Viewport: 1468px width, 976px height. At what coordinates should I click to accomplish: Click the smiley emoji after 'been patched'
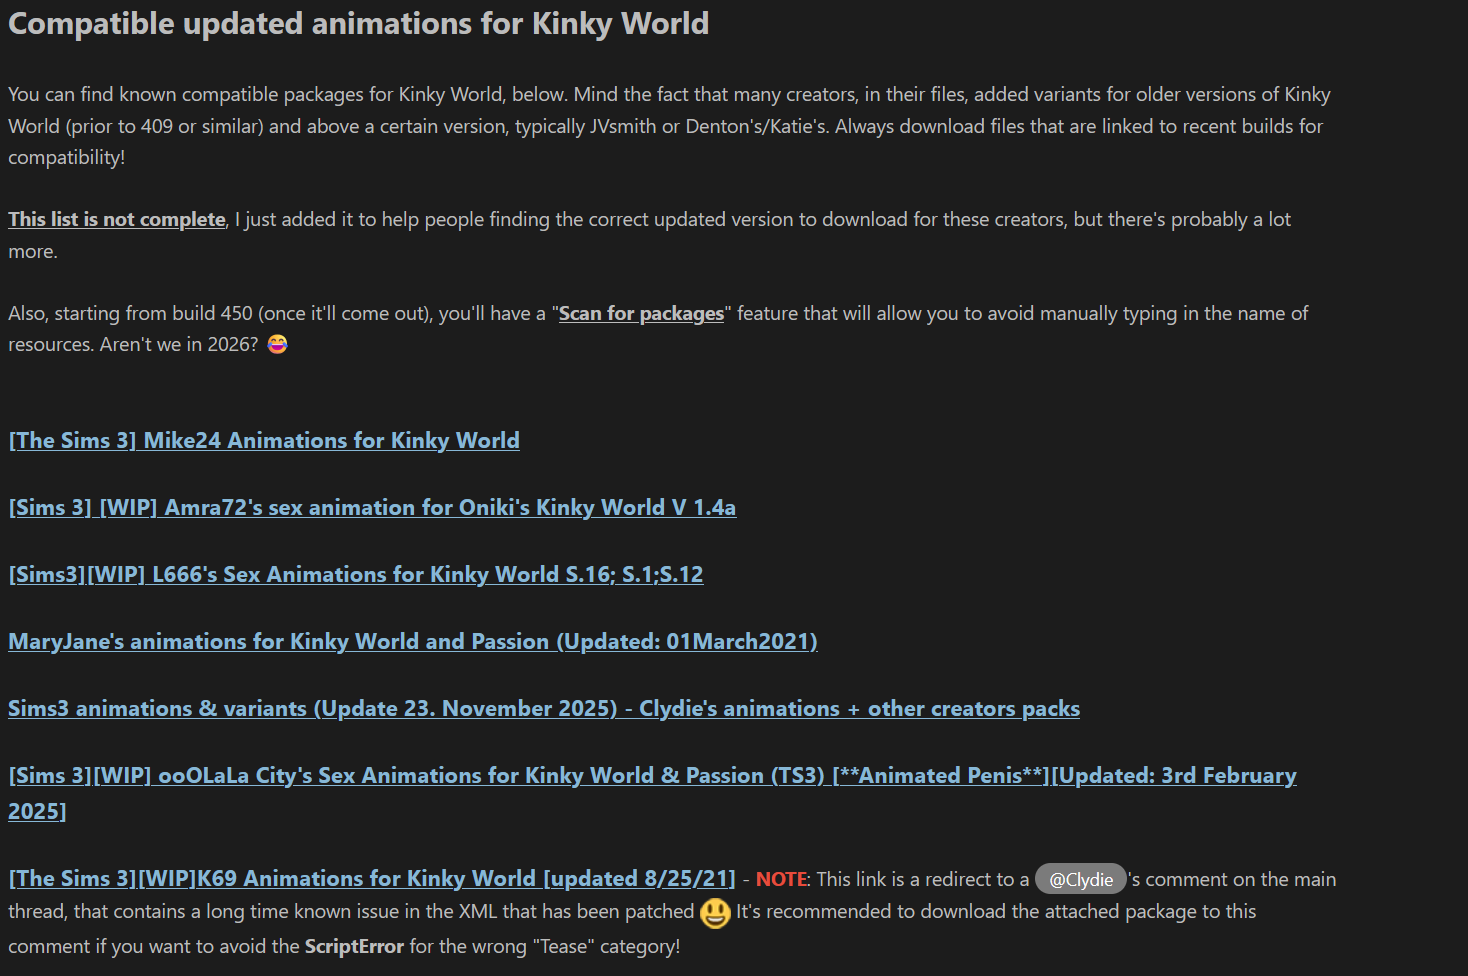(715, 912)
